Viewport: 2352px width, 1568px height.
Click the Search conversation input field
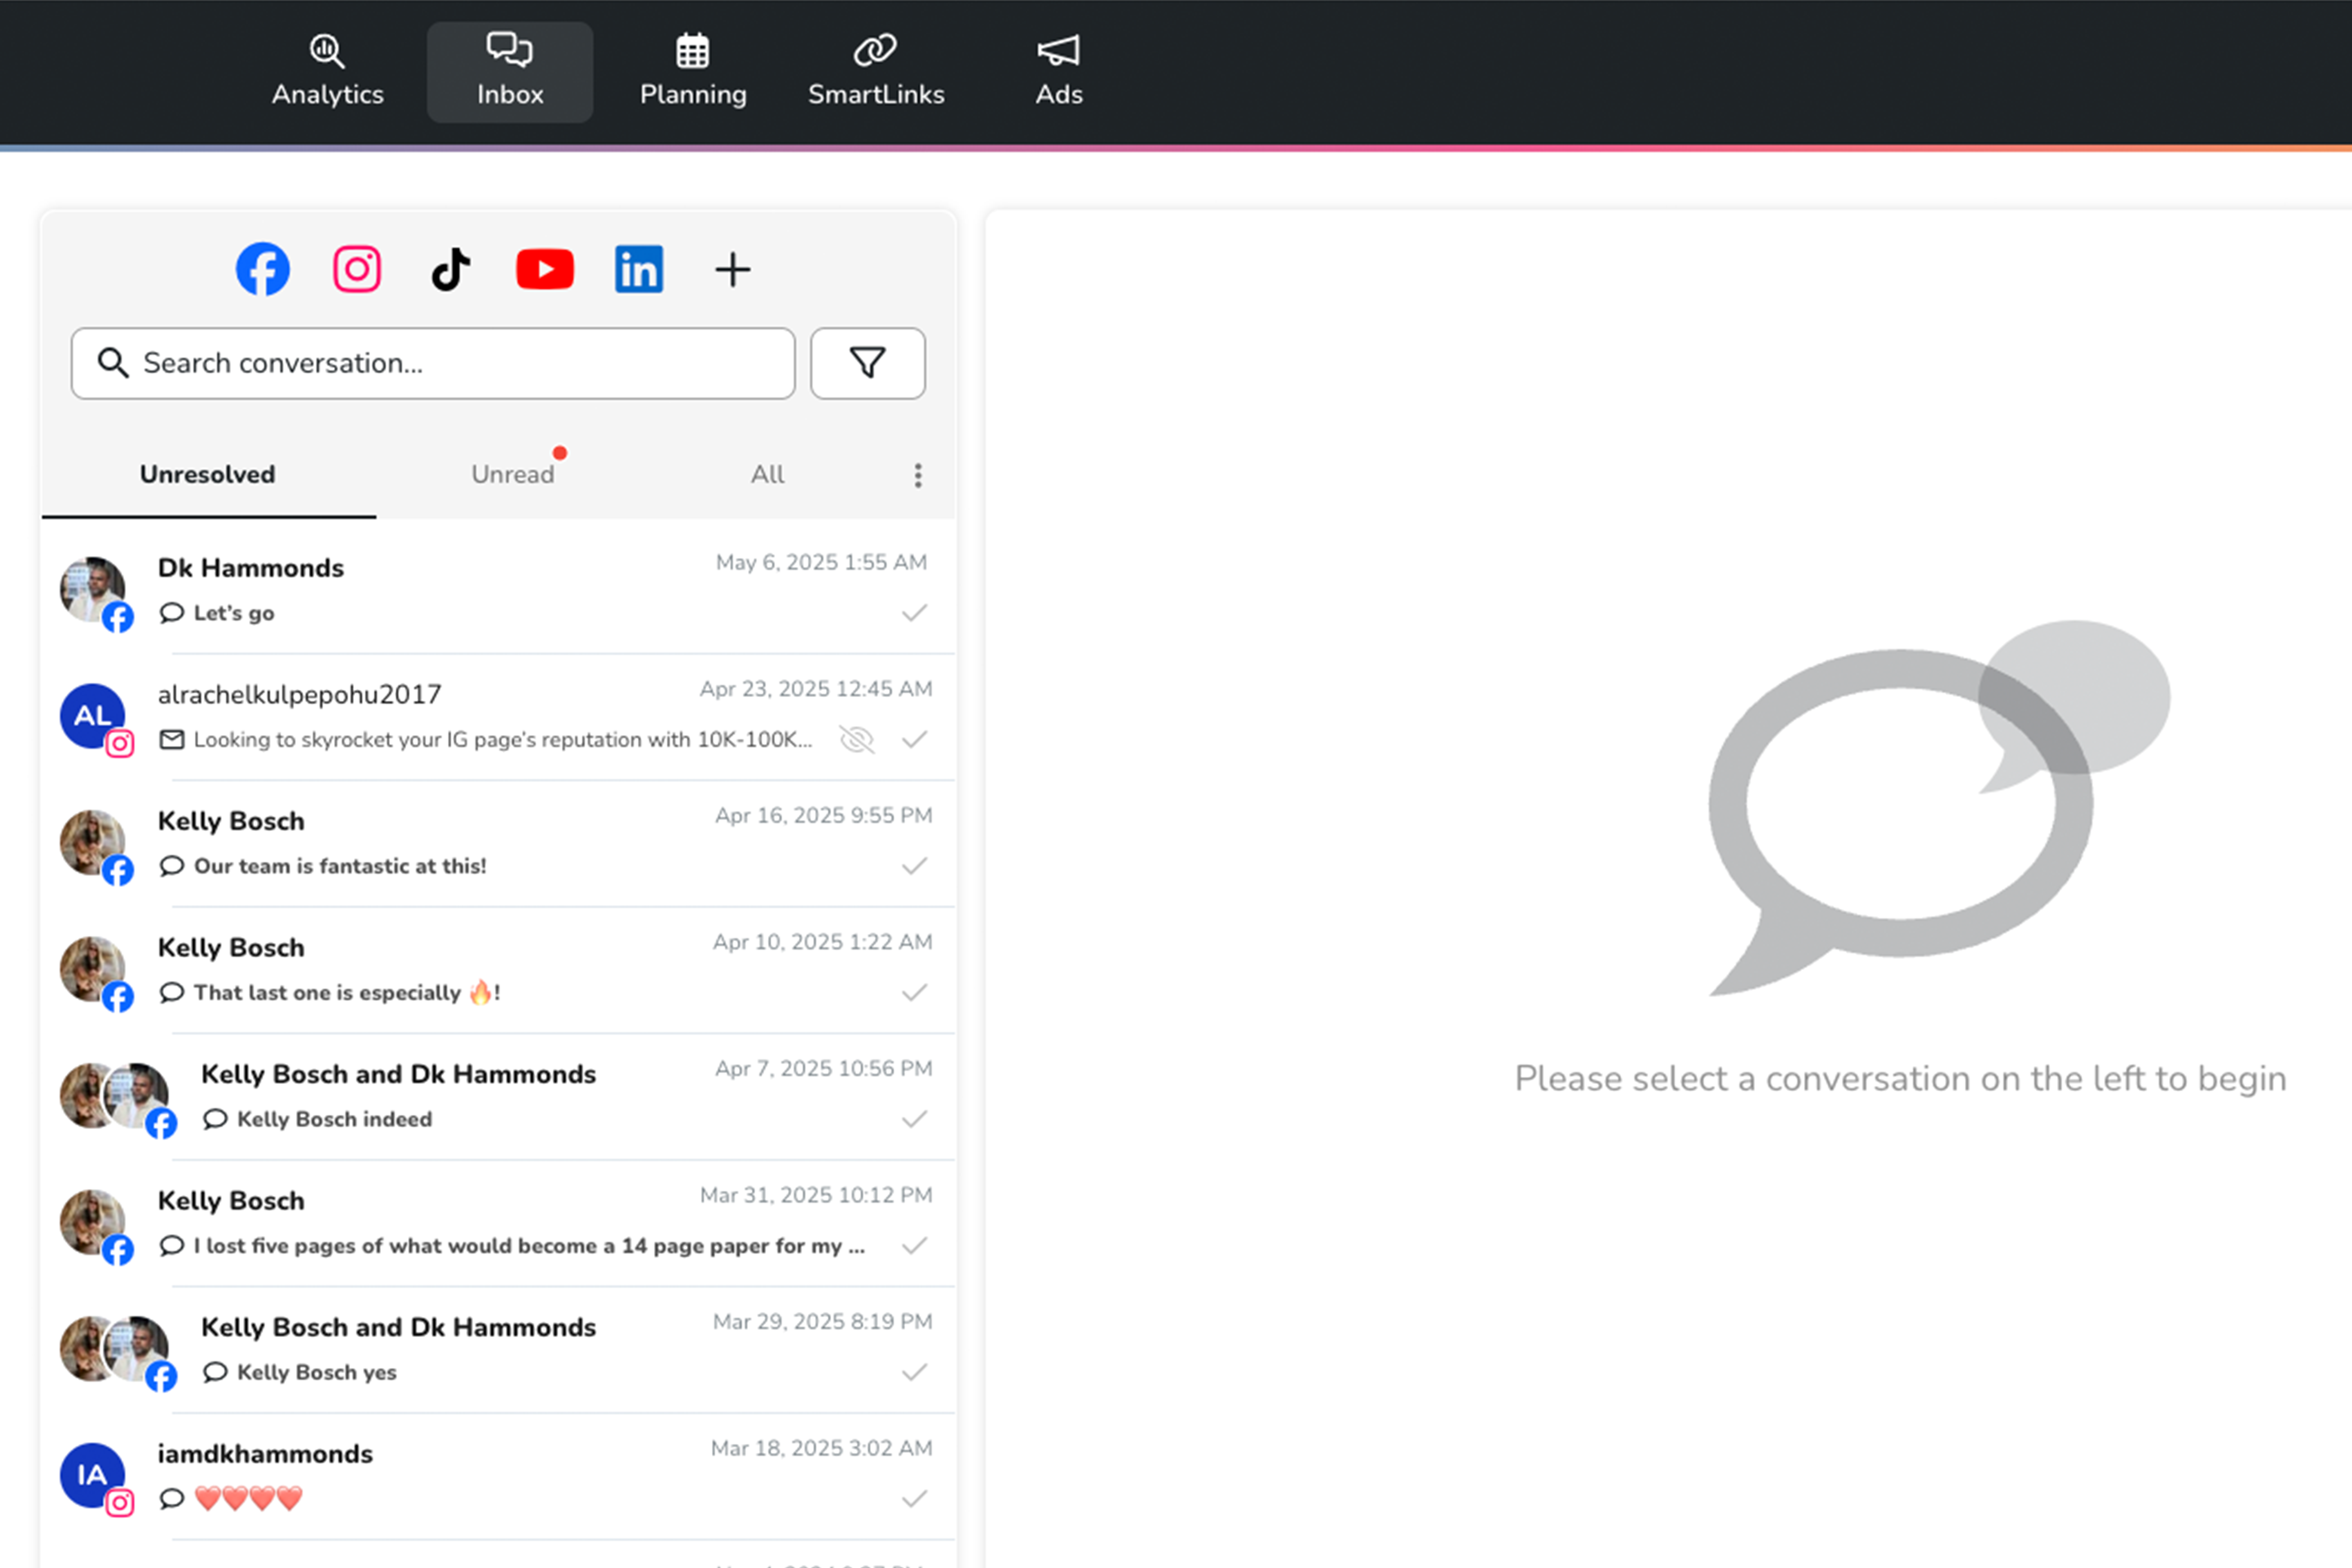(433, 363)
